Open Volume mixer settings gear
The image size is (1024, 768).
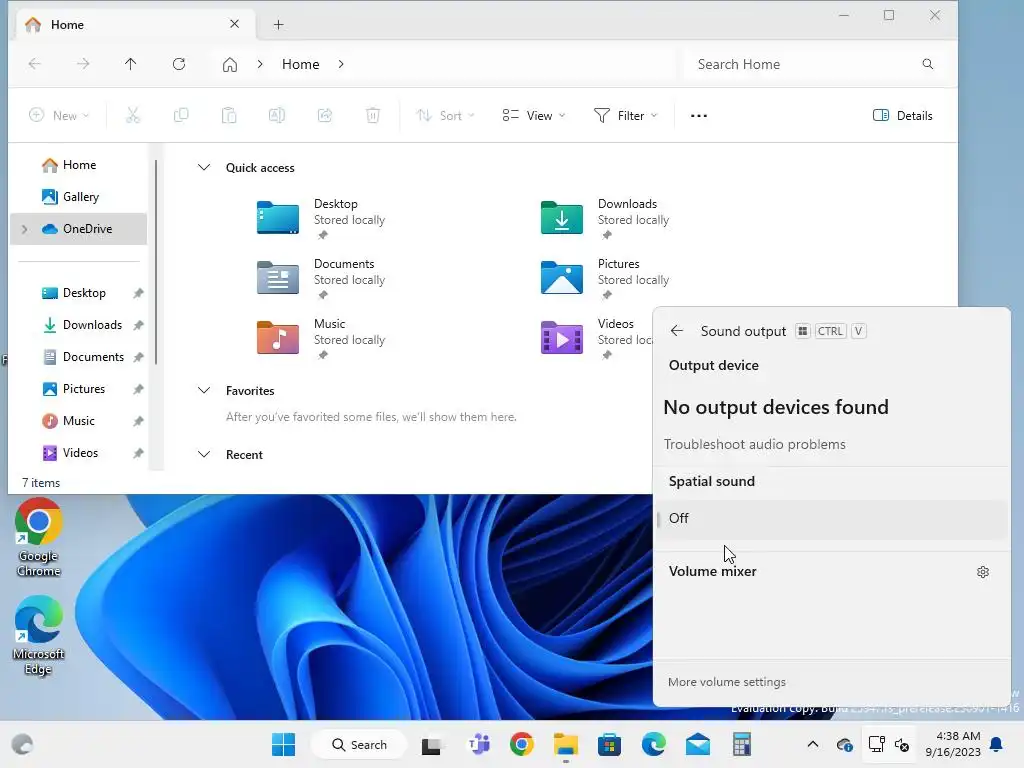point(983,572)
